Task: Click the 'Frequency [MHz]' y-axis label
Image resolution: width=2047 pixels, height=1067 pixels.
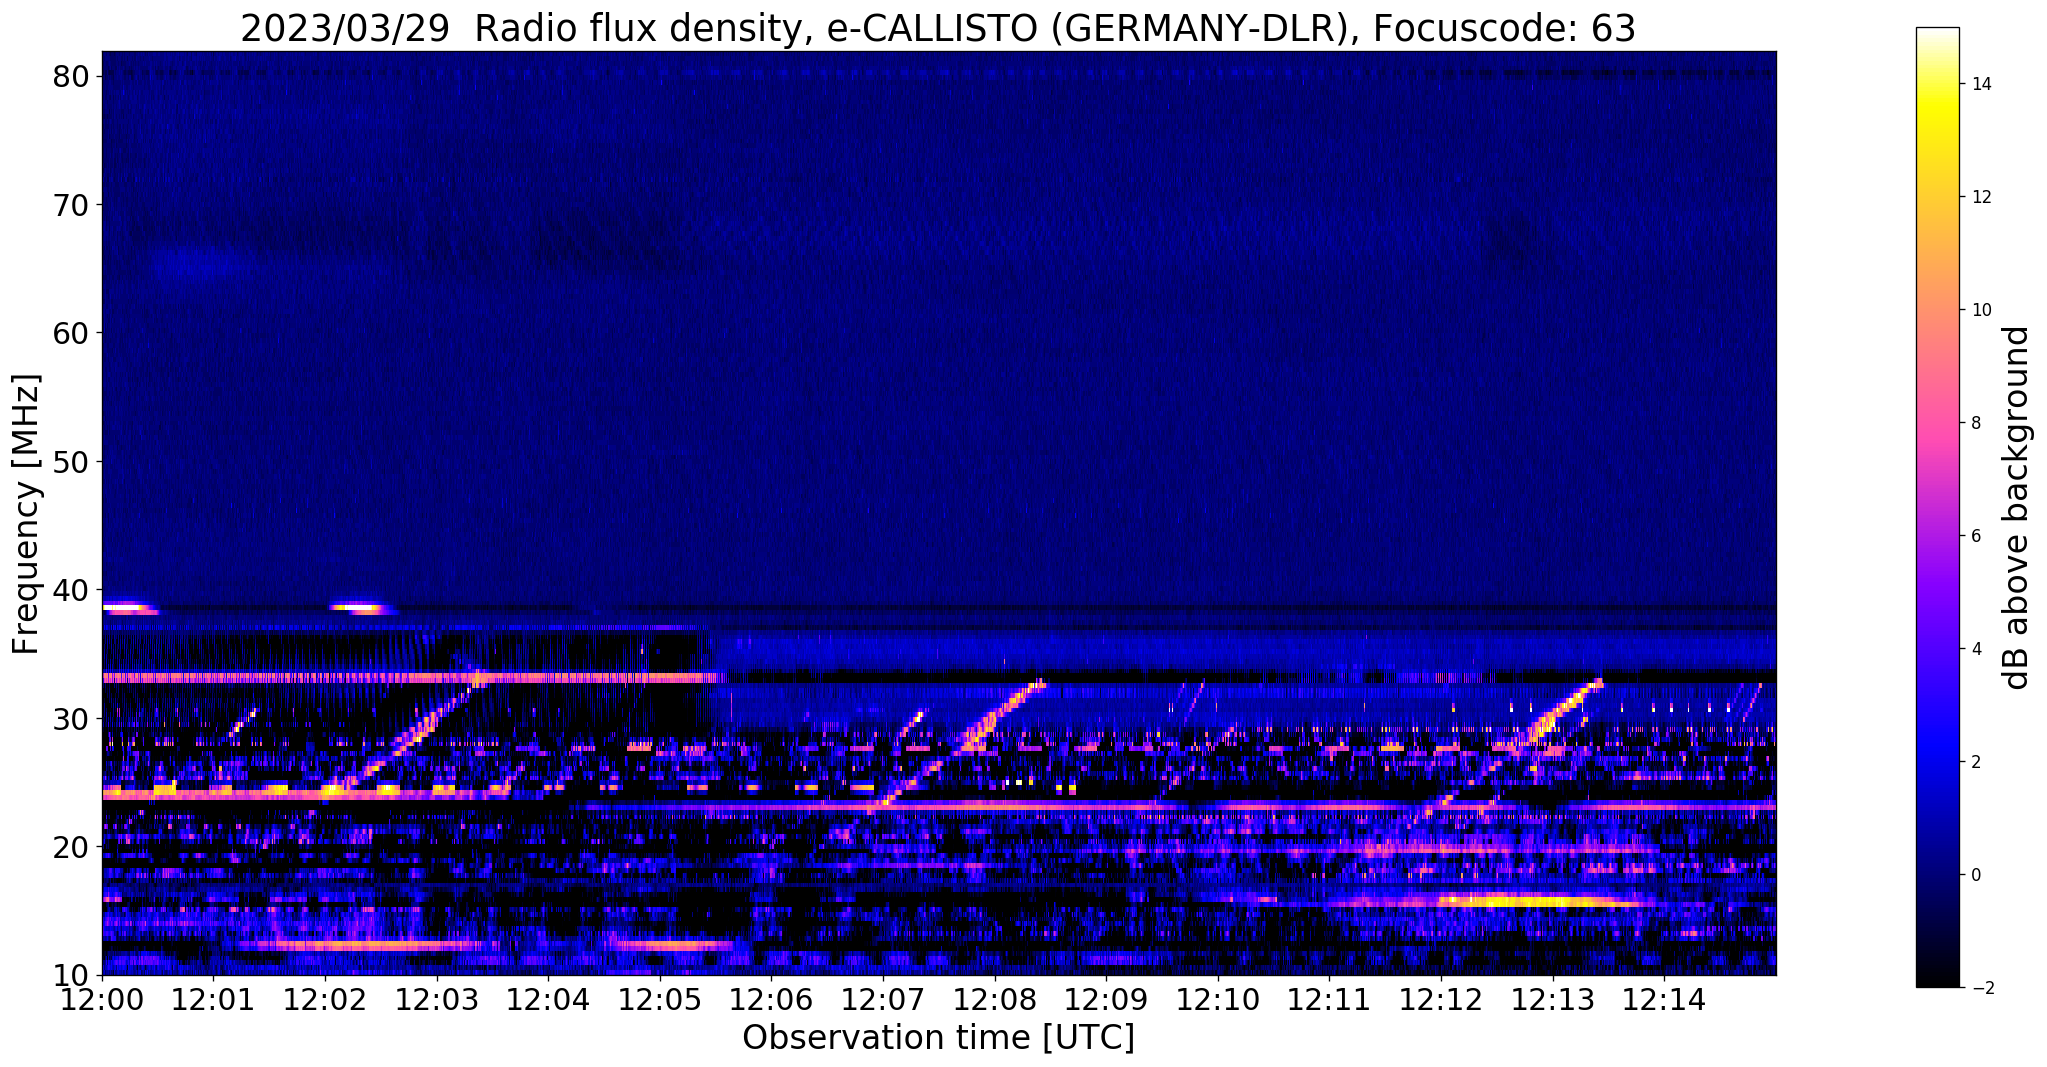Action: [27, 514]
